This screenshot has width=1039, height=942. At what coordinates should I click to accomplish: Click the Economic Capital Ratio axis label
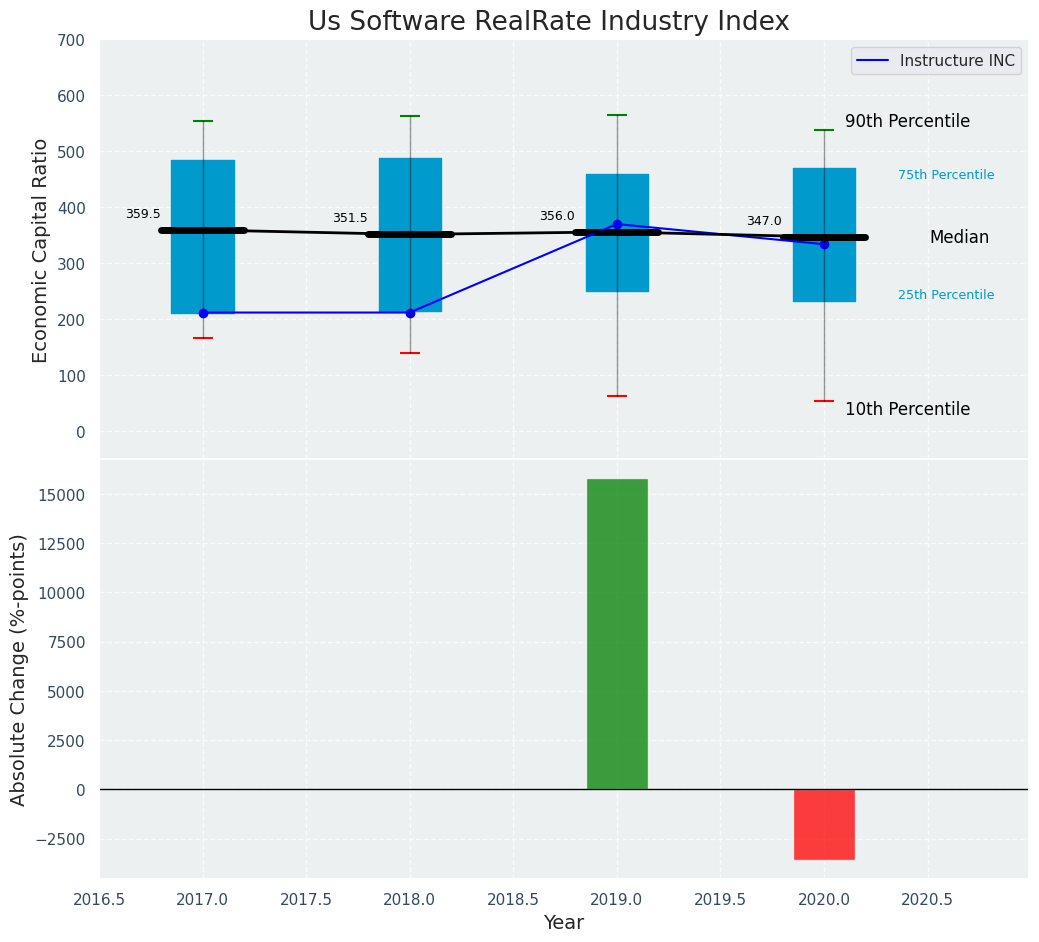point(40,250)
